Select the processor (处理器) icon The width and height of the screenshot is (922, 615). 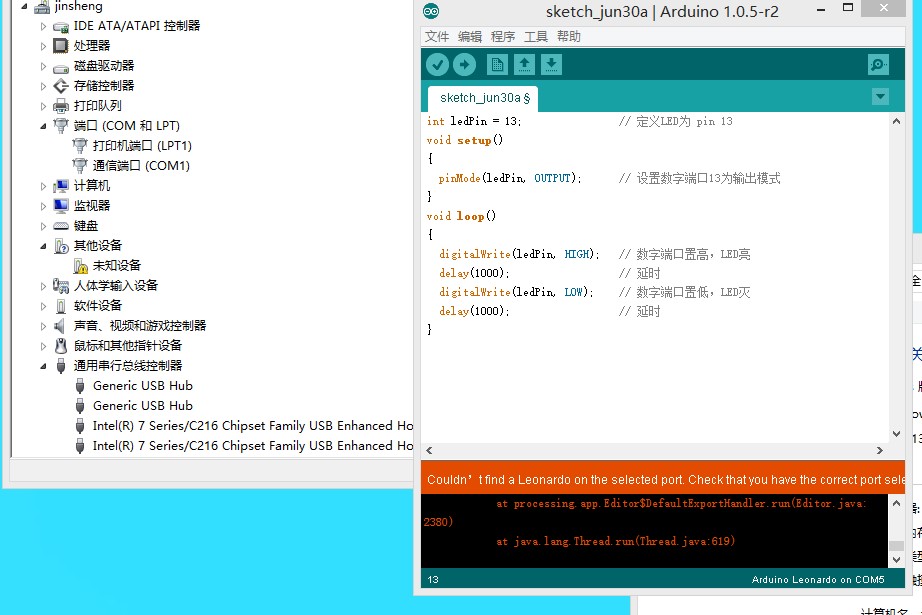tap(61, 46)
